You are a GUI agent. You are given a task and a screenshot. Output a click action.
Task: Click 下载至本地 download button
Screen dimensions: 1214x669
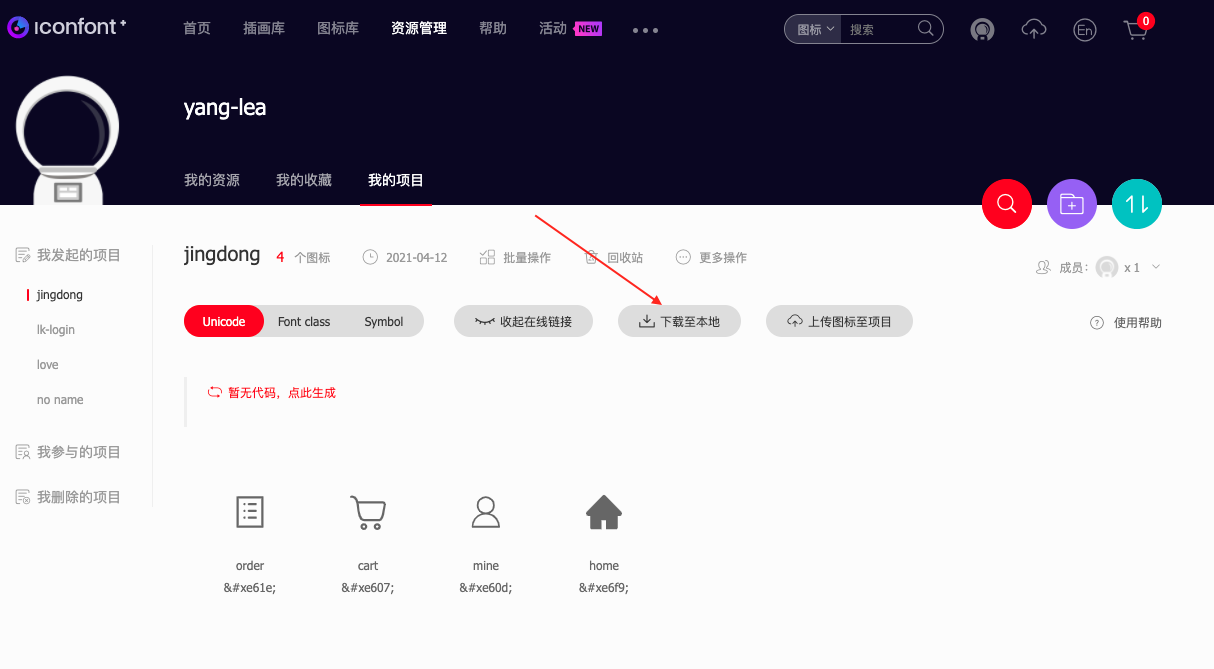coord(679,321)
